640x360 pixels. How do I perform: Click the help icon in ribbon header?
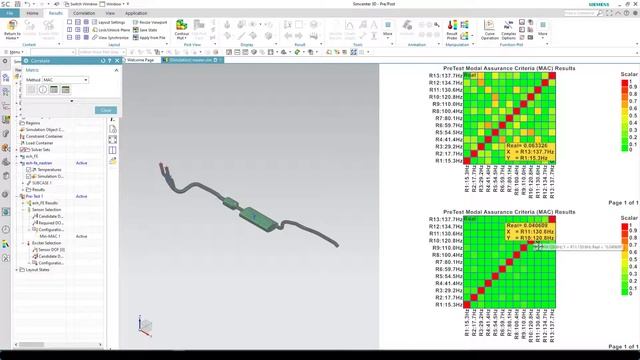(627, 13)
